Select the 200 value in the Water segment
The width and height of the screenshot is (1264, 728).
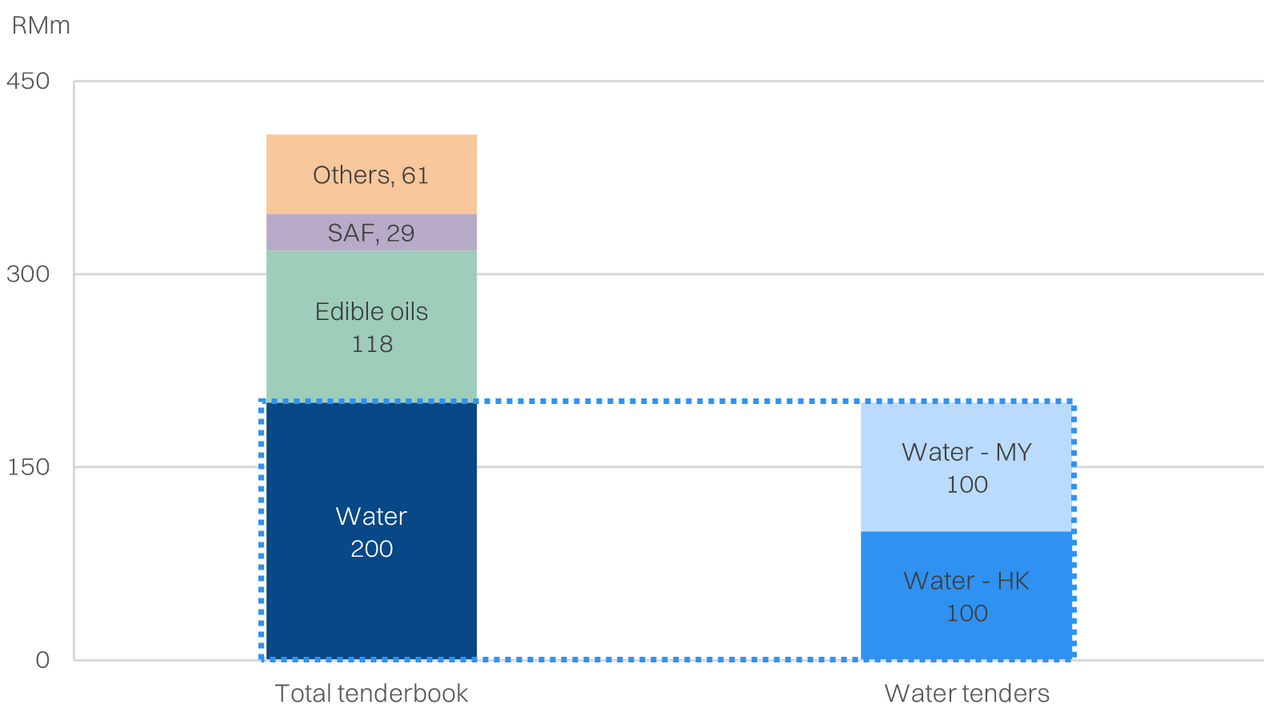pos(371,549)
